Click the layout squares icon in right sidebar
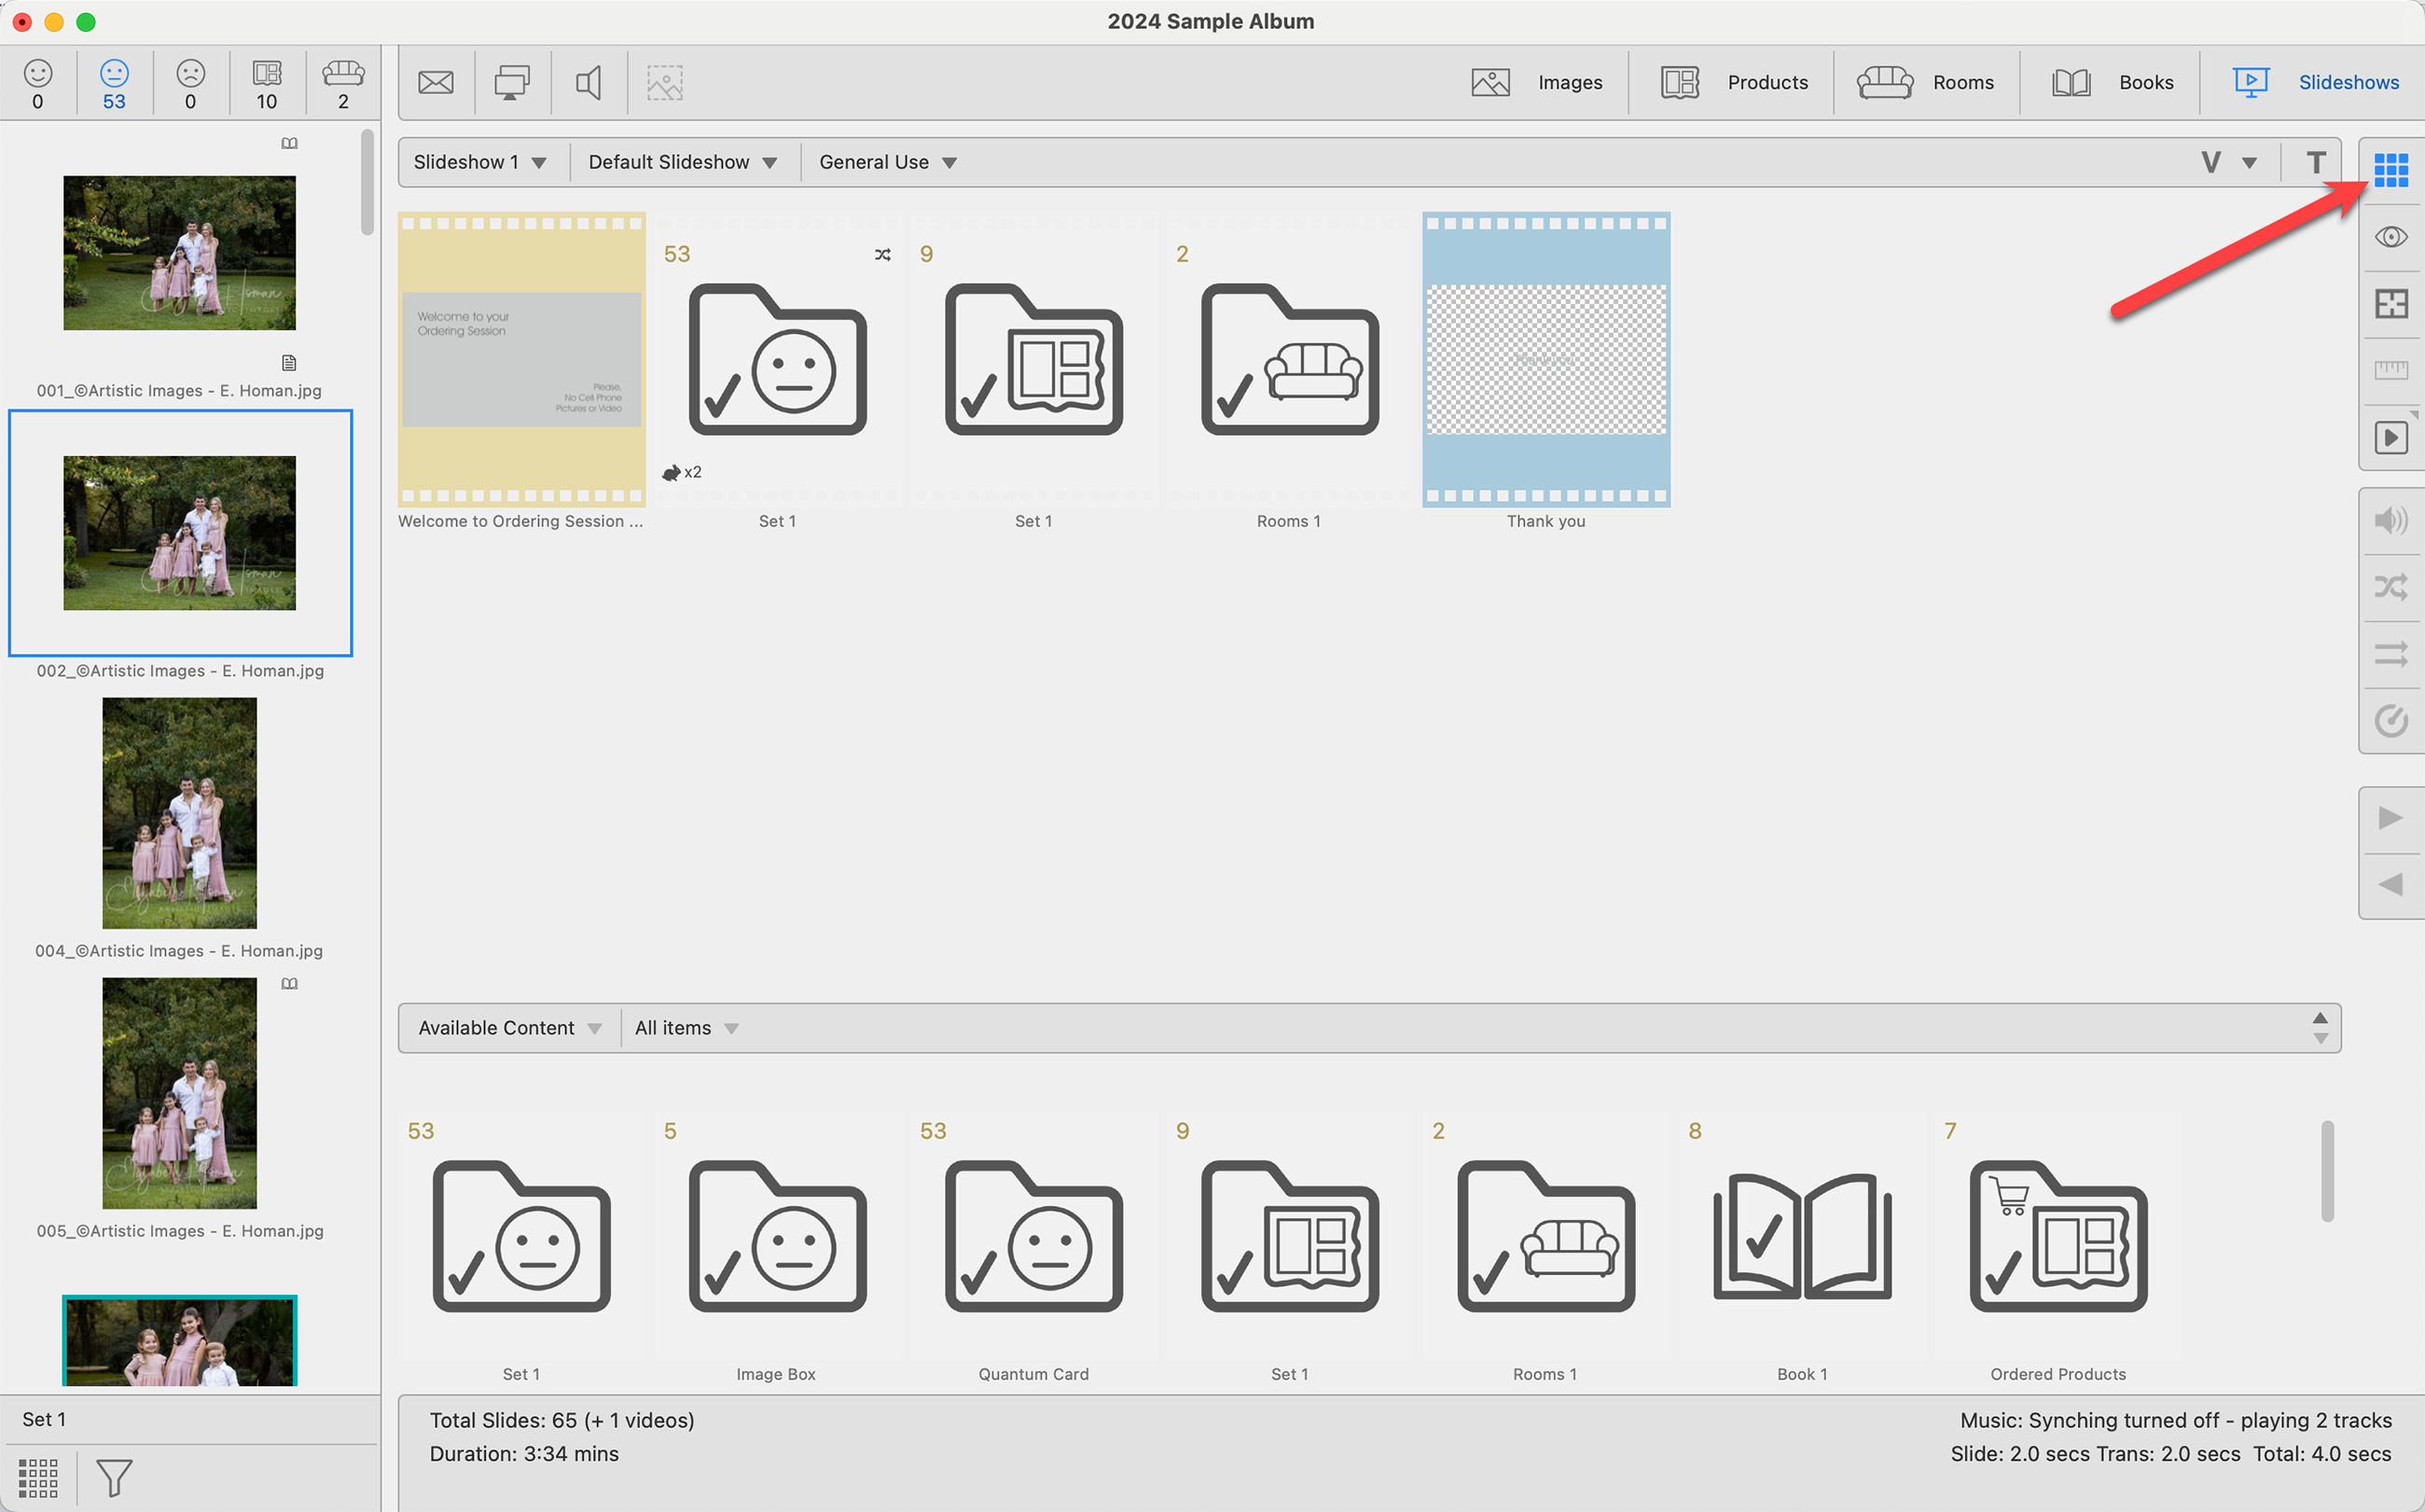Viewport: 2425px width, 1512px height. pyautogui.click(x=2390, y=304)
